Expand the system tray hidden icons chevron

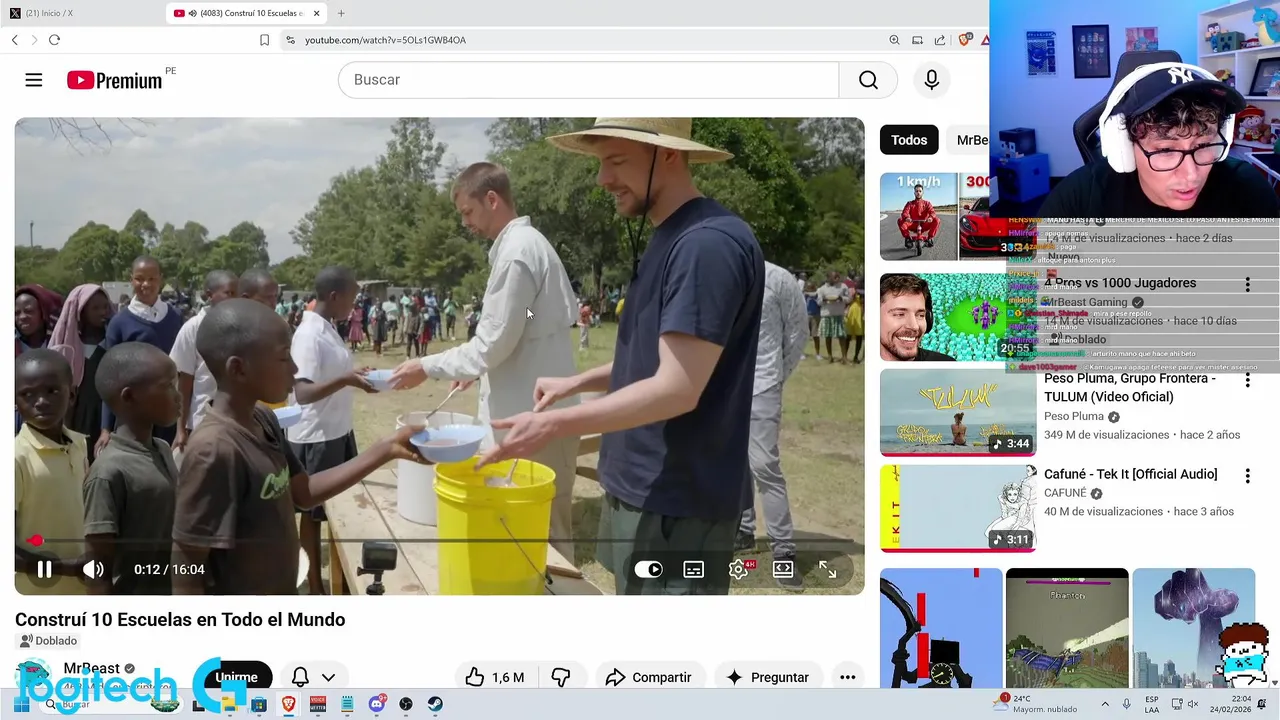click(x=1105, y=704)
